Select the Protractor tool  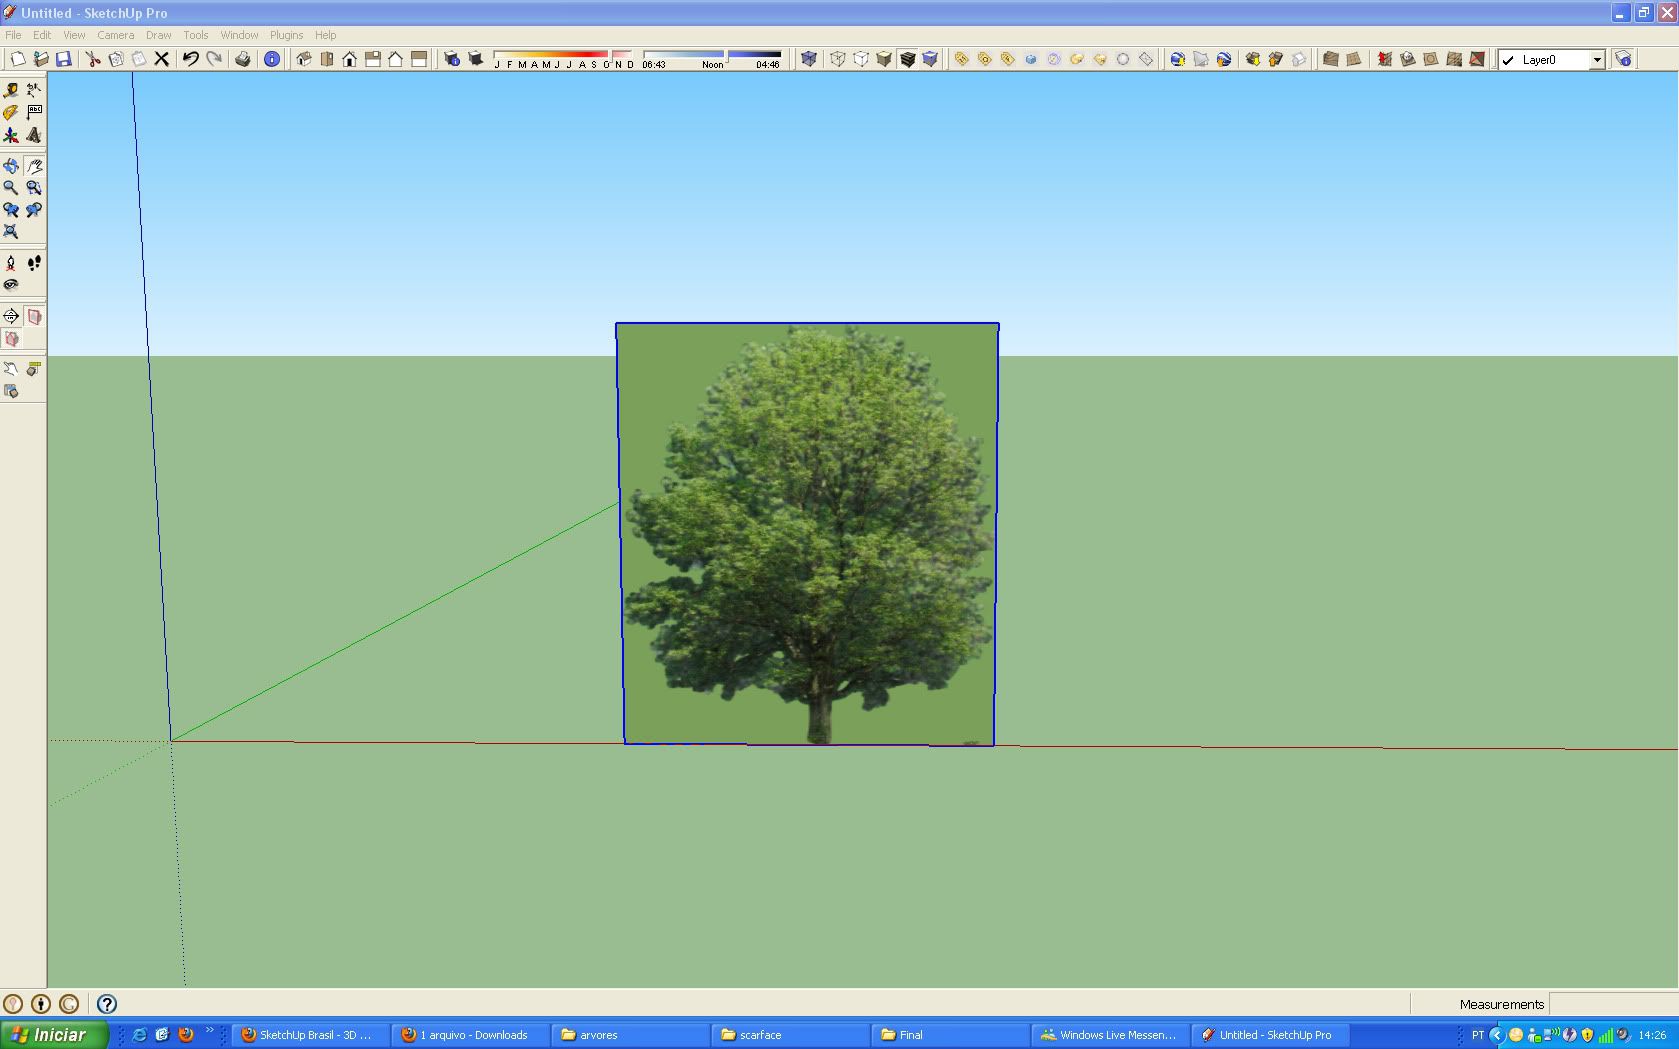(x=11, y=112)
